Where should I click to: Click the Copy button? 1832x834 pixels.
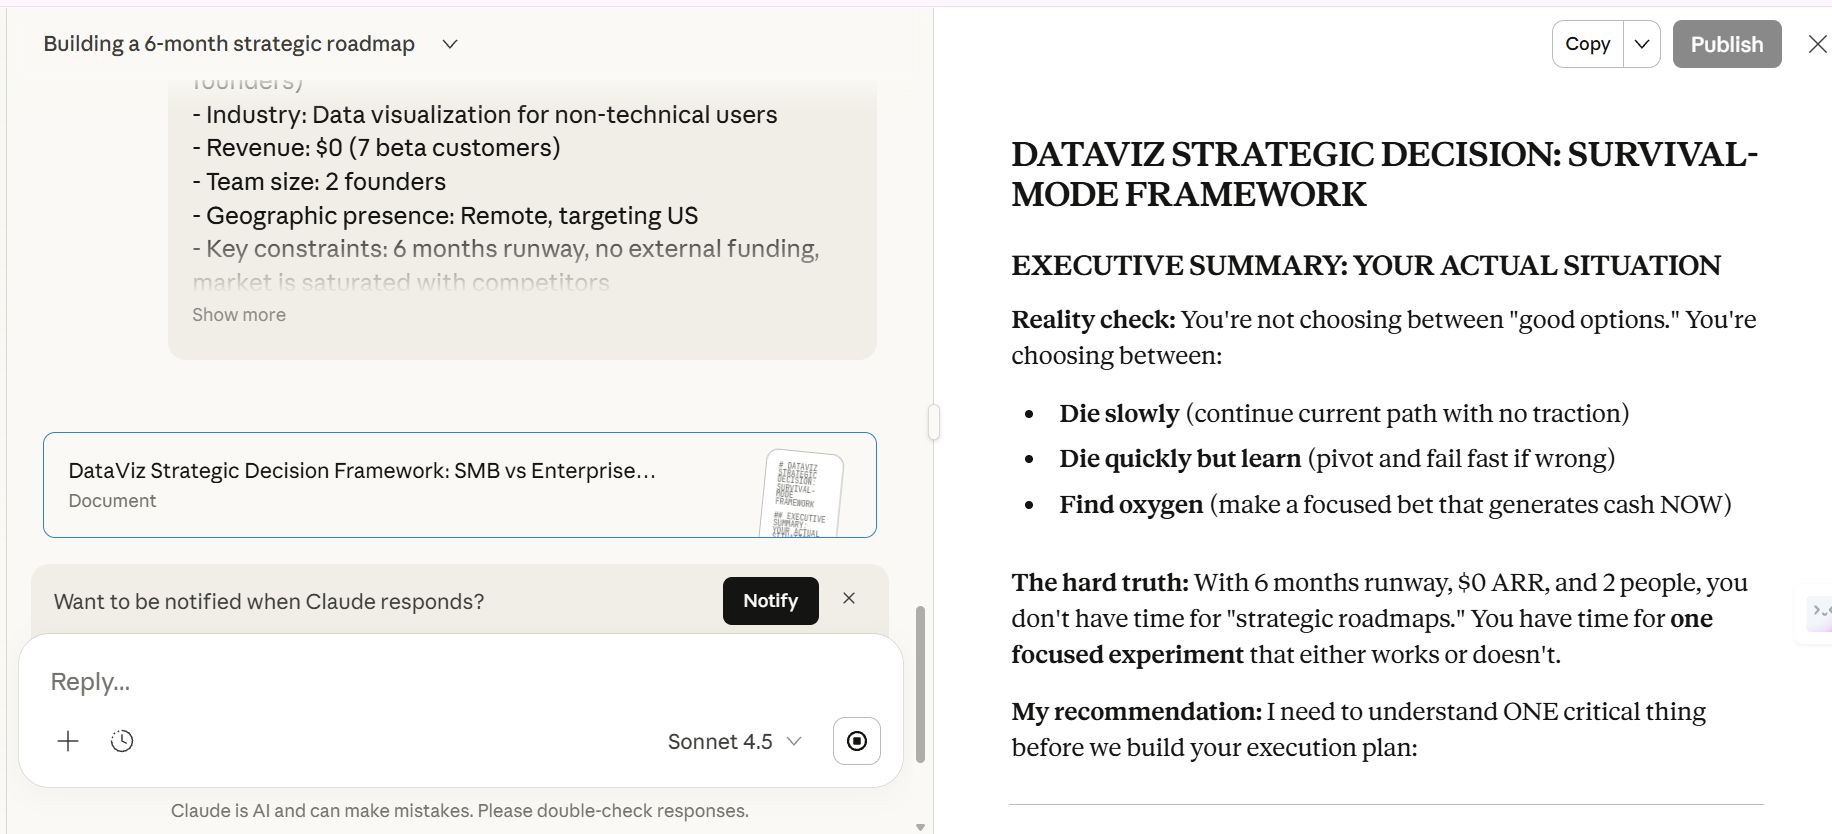1587,44
